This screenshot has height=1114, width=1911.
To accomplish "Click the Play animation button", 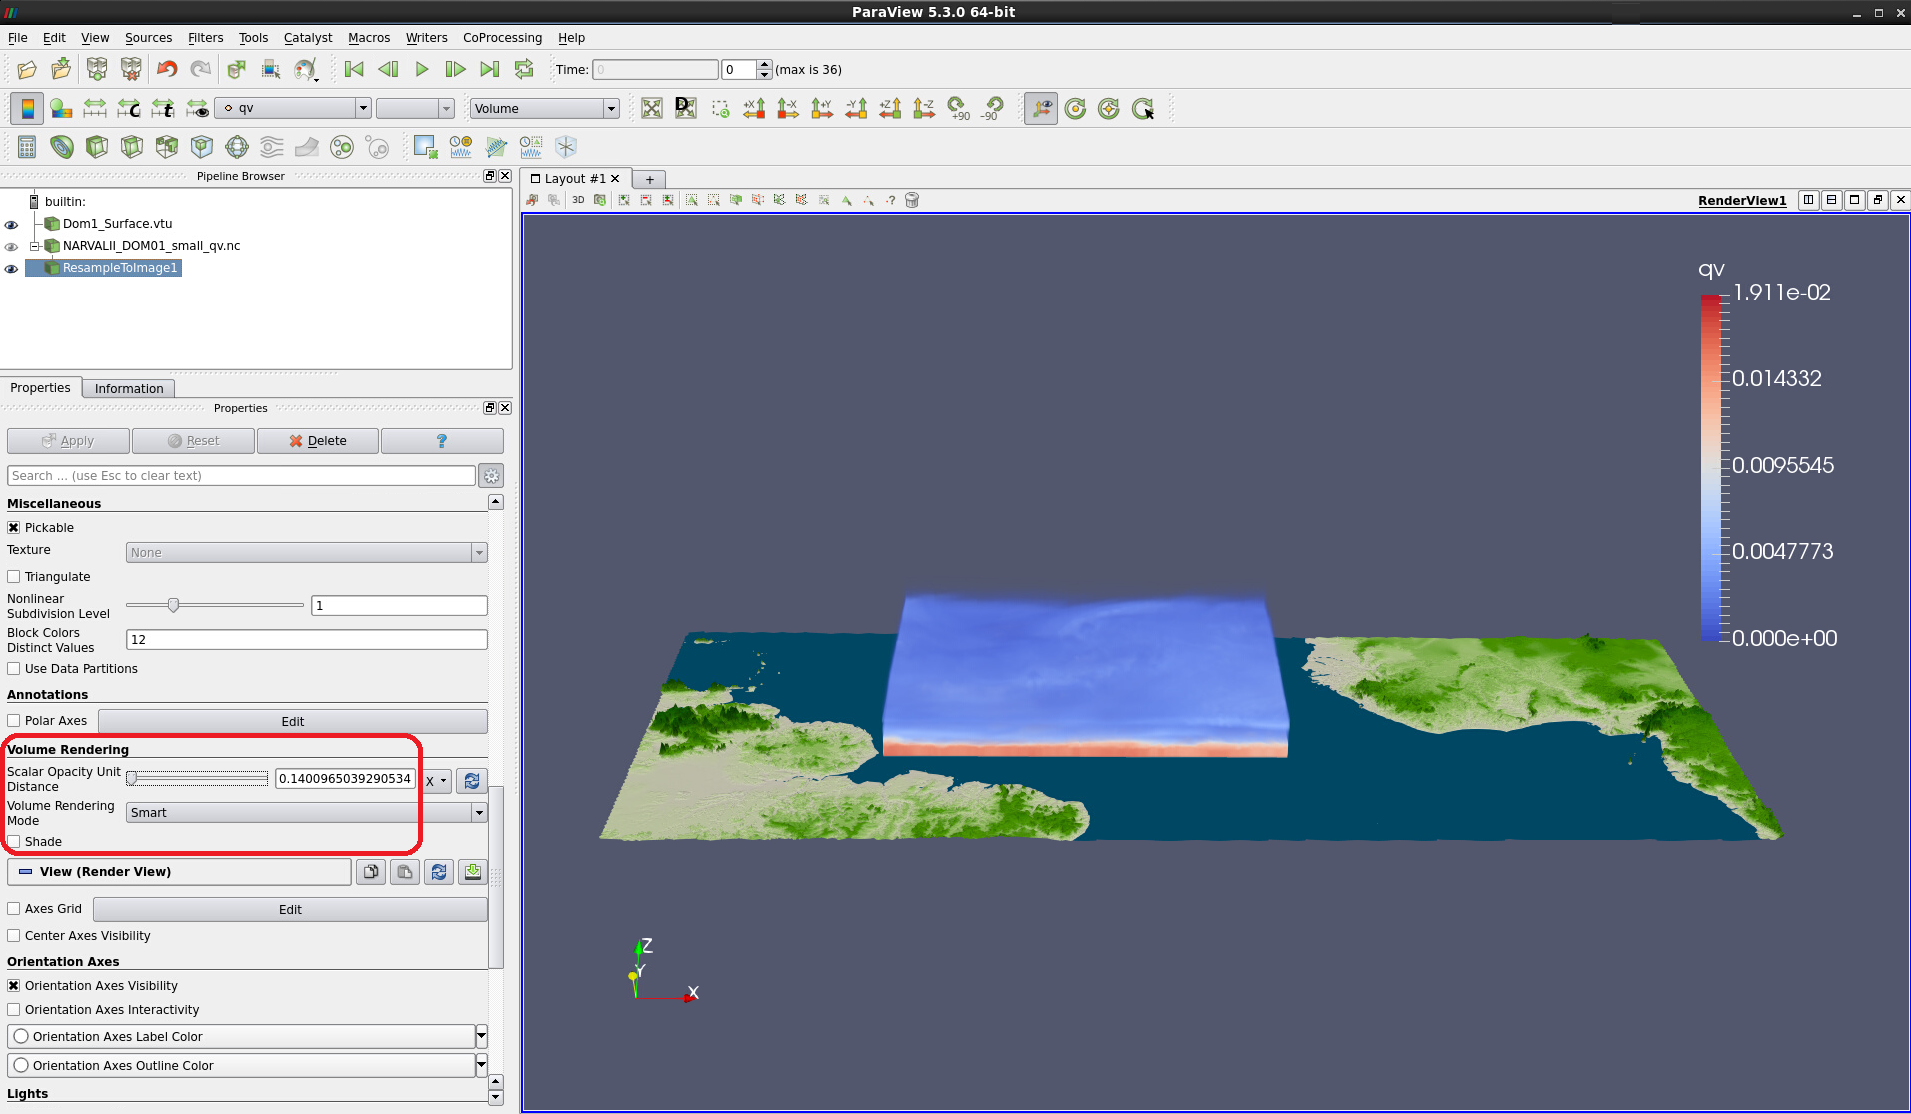I will 422,69.
